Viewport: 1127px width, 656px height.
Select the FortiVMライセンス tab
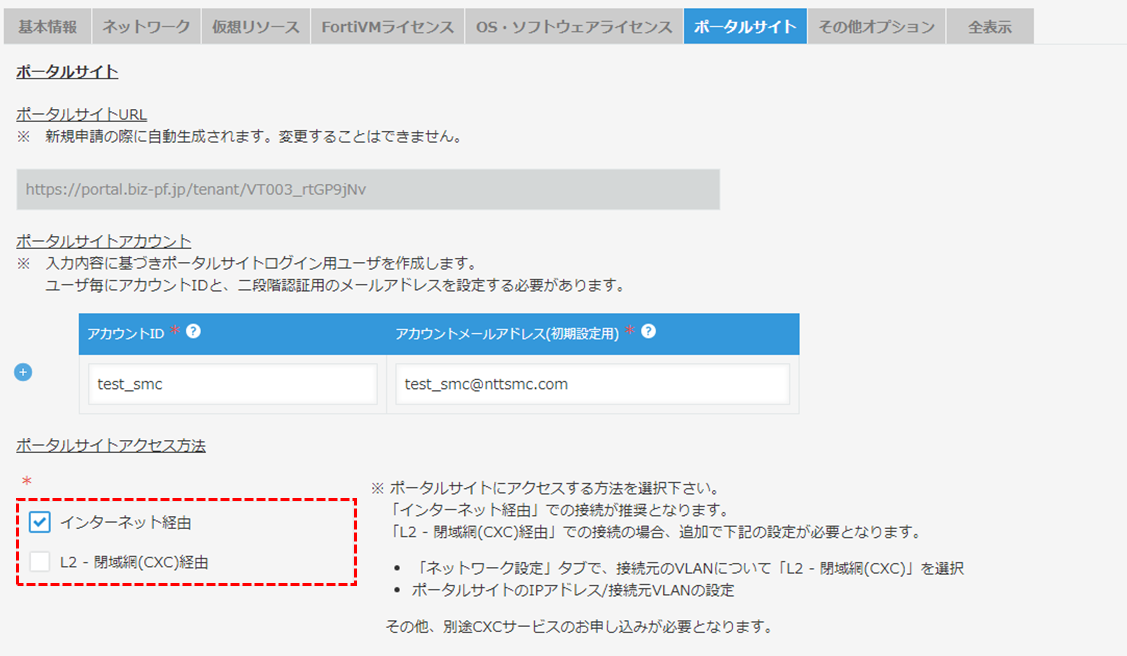pos(387,27)
